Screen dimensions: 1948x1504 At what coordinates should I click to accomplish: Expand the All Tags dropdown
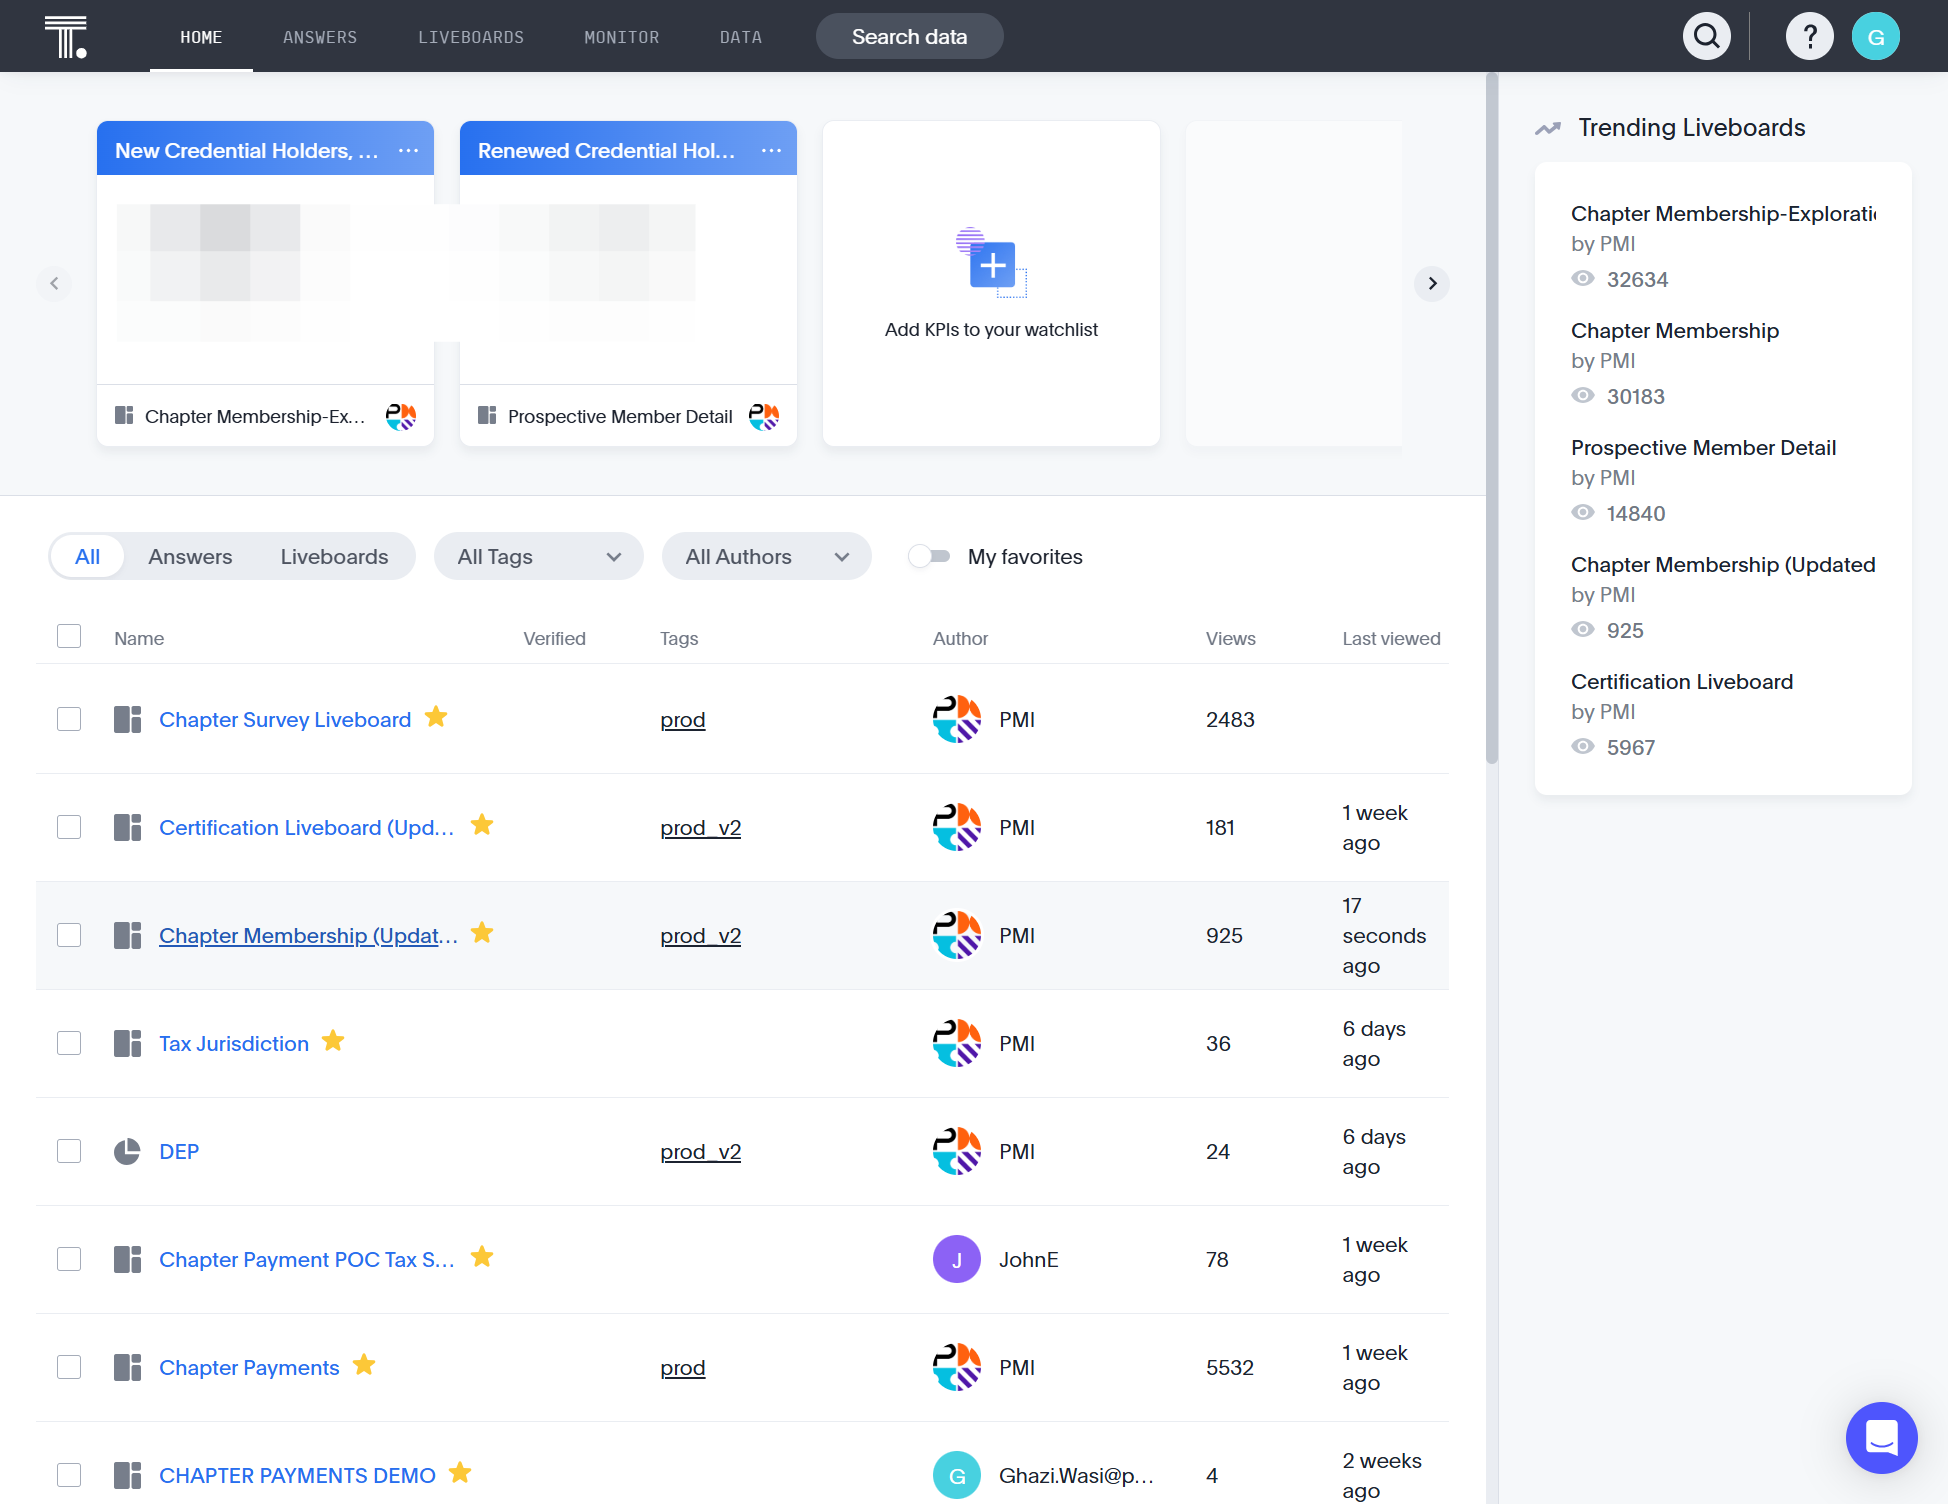point(538,556)
